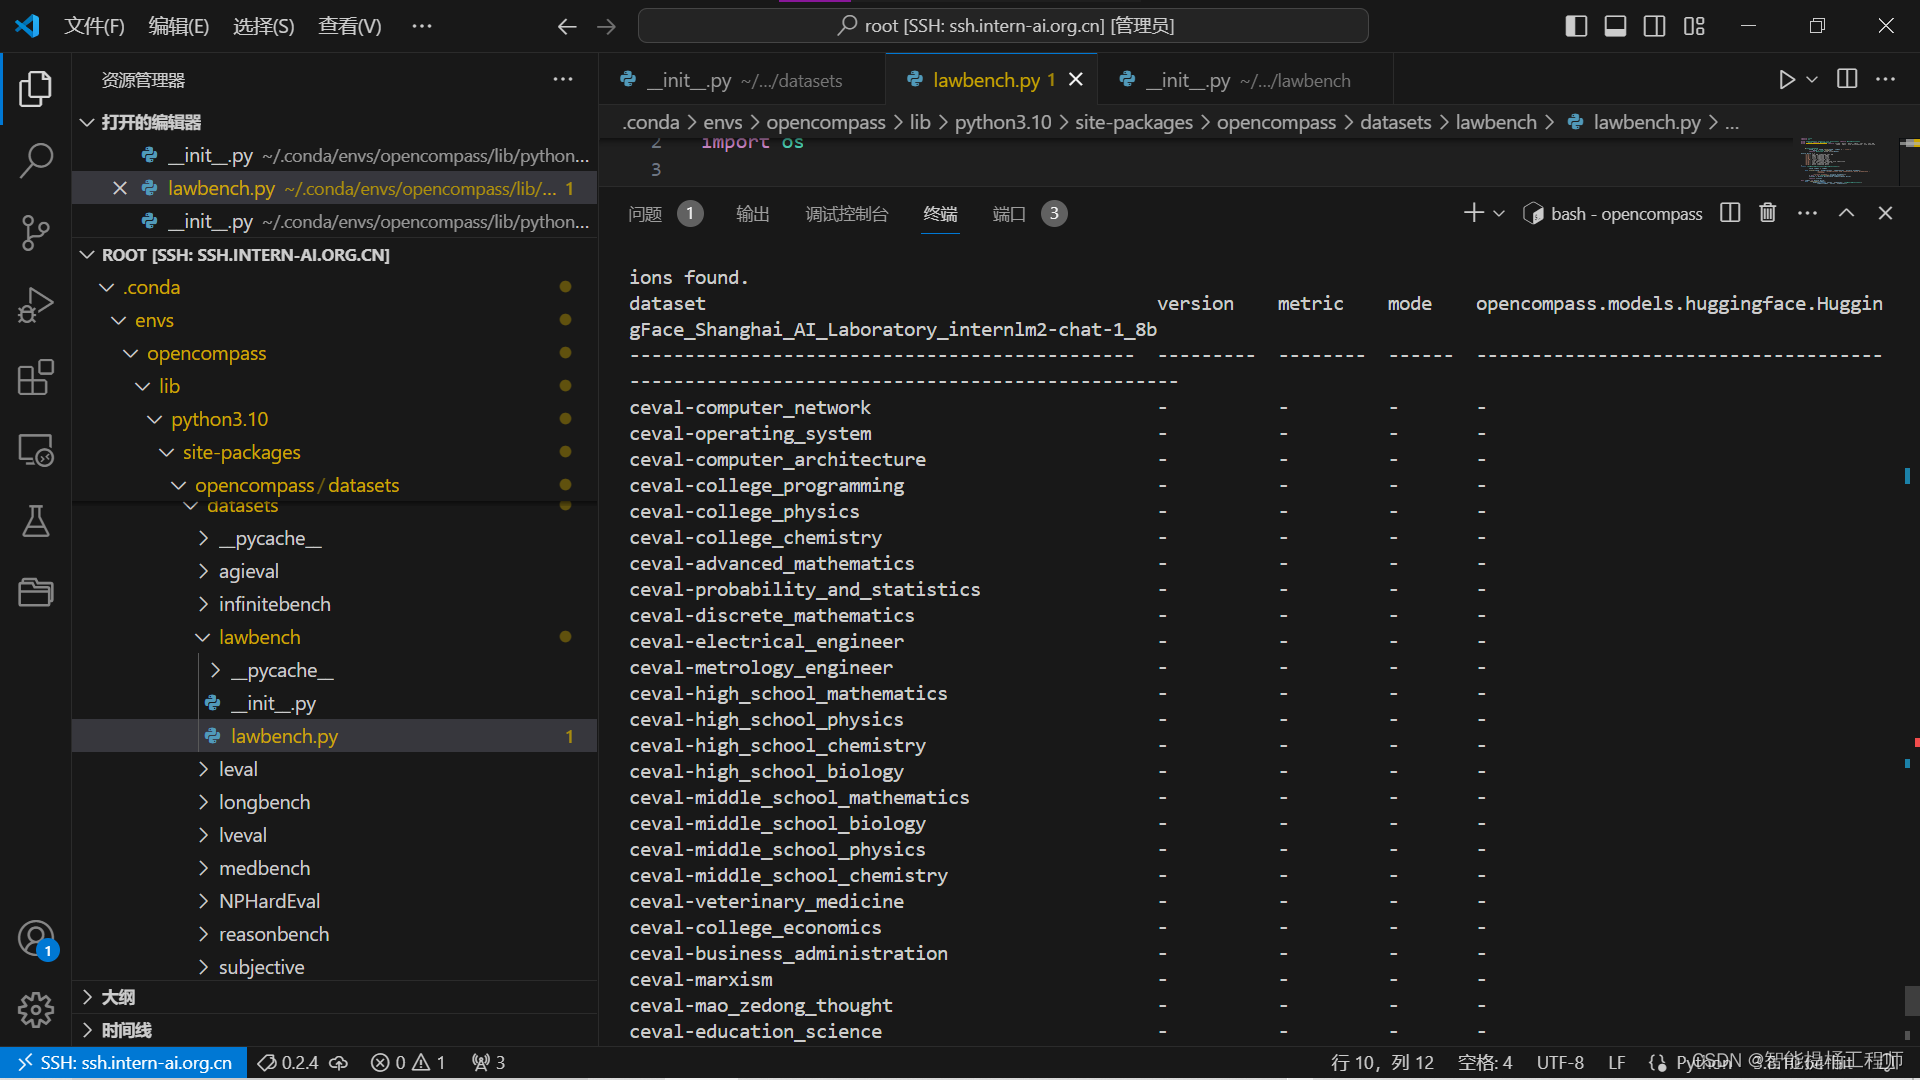Open the overflow menu ellipsis in title bar
This screenshot has height=1080, width=1920.
pos(422,26)
